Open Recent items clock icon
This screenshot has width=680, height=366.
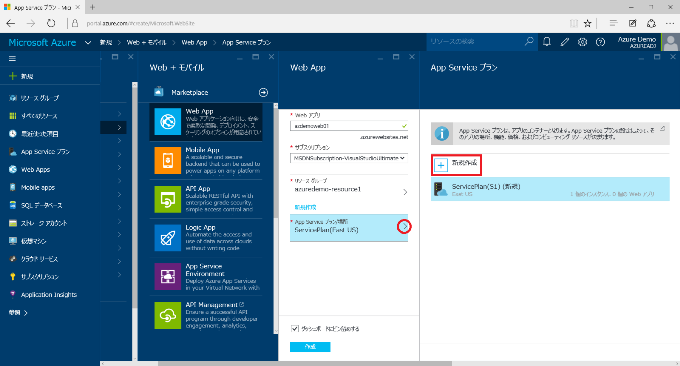click(x=13, y=134)
